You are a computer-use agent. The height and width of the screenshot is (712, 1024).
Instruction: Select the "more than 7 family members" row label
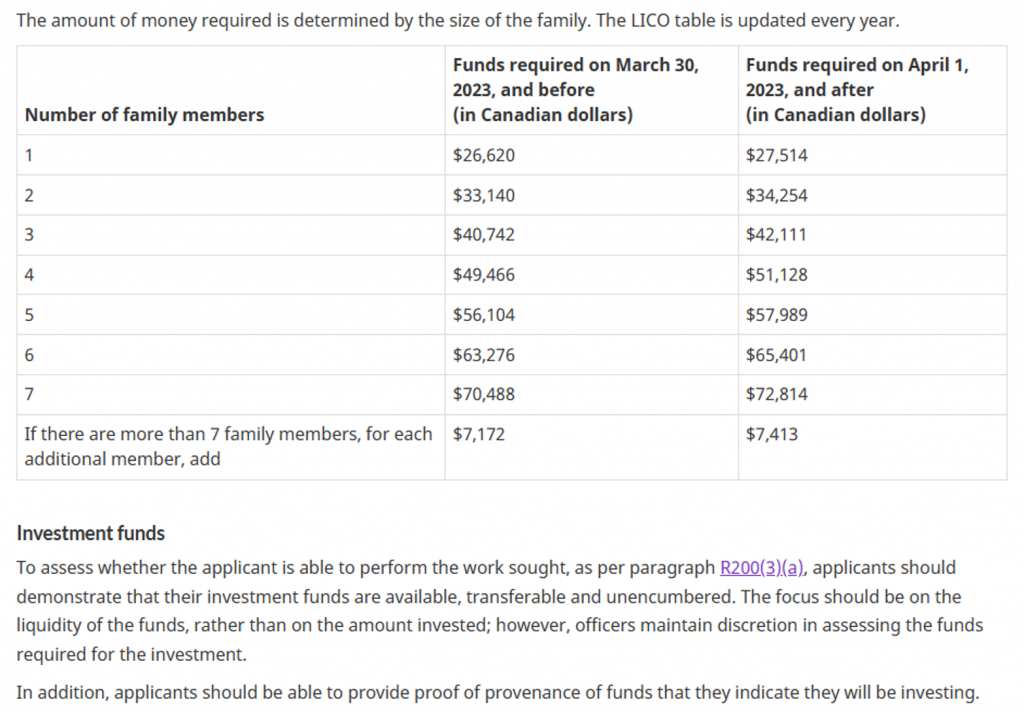(x=229, y=446)
